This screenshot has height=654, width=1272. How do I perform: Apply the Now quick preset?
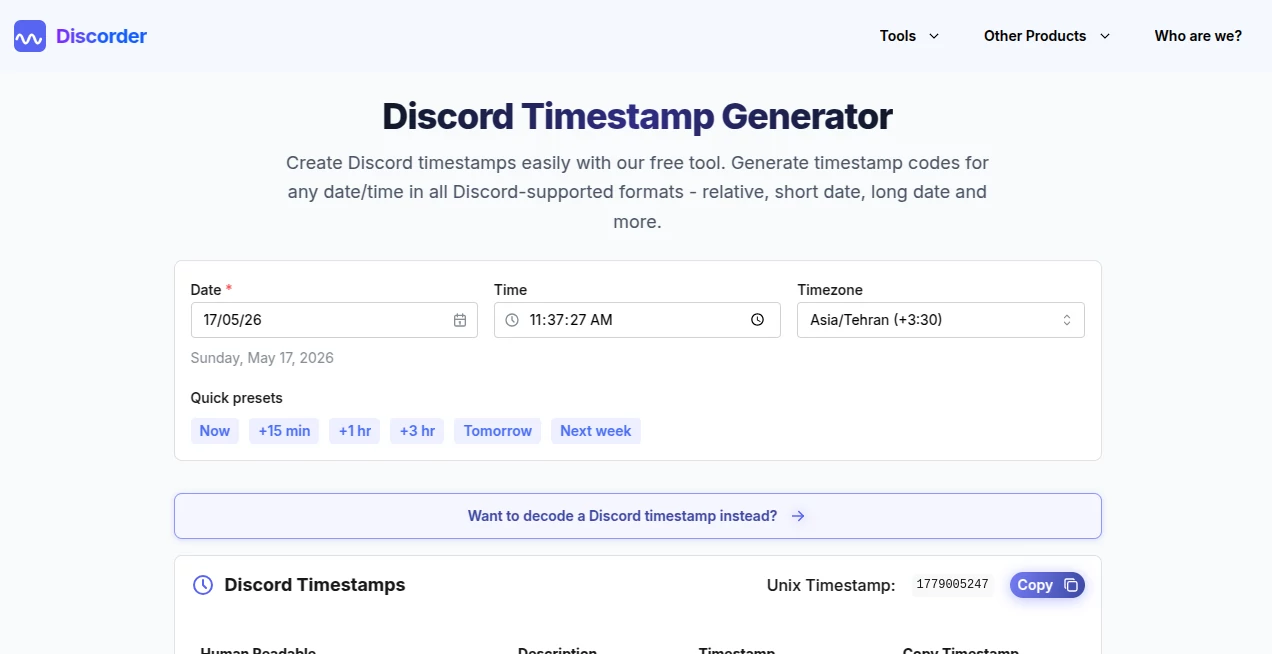click(x=215, y=431)
